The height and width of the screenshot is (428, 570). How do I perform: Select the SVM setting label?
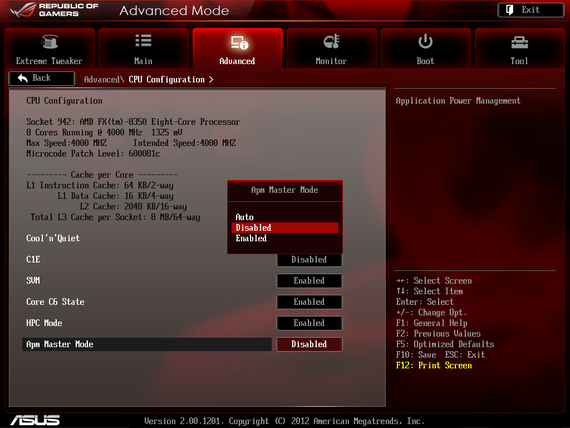(33, 280)
